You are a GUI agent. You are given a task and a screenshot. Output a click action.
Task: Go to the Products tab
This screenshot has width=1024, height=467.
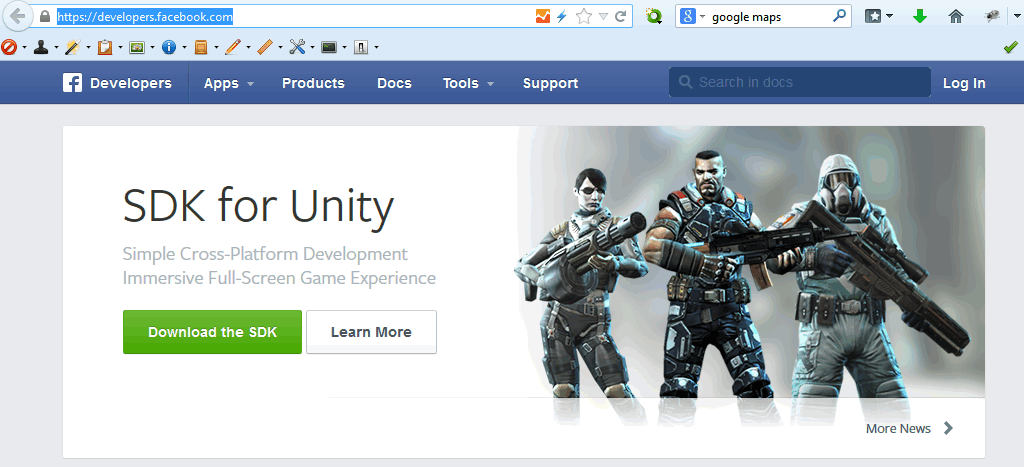[313, 83]
